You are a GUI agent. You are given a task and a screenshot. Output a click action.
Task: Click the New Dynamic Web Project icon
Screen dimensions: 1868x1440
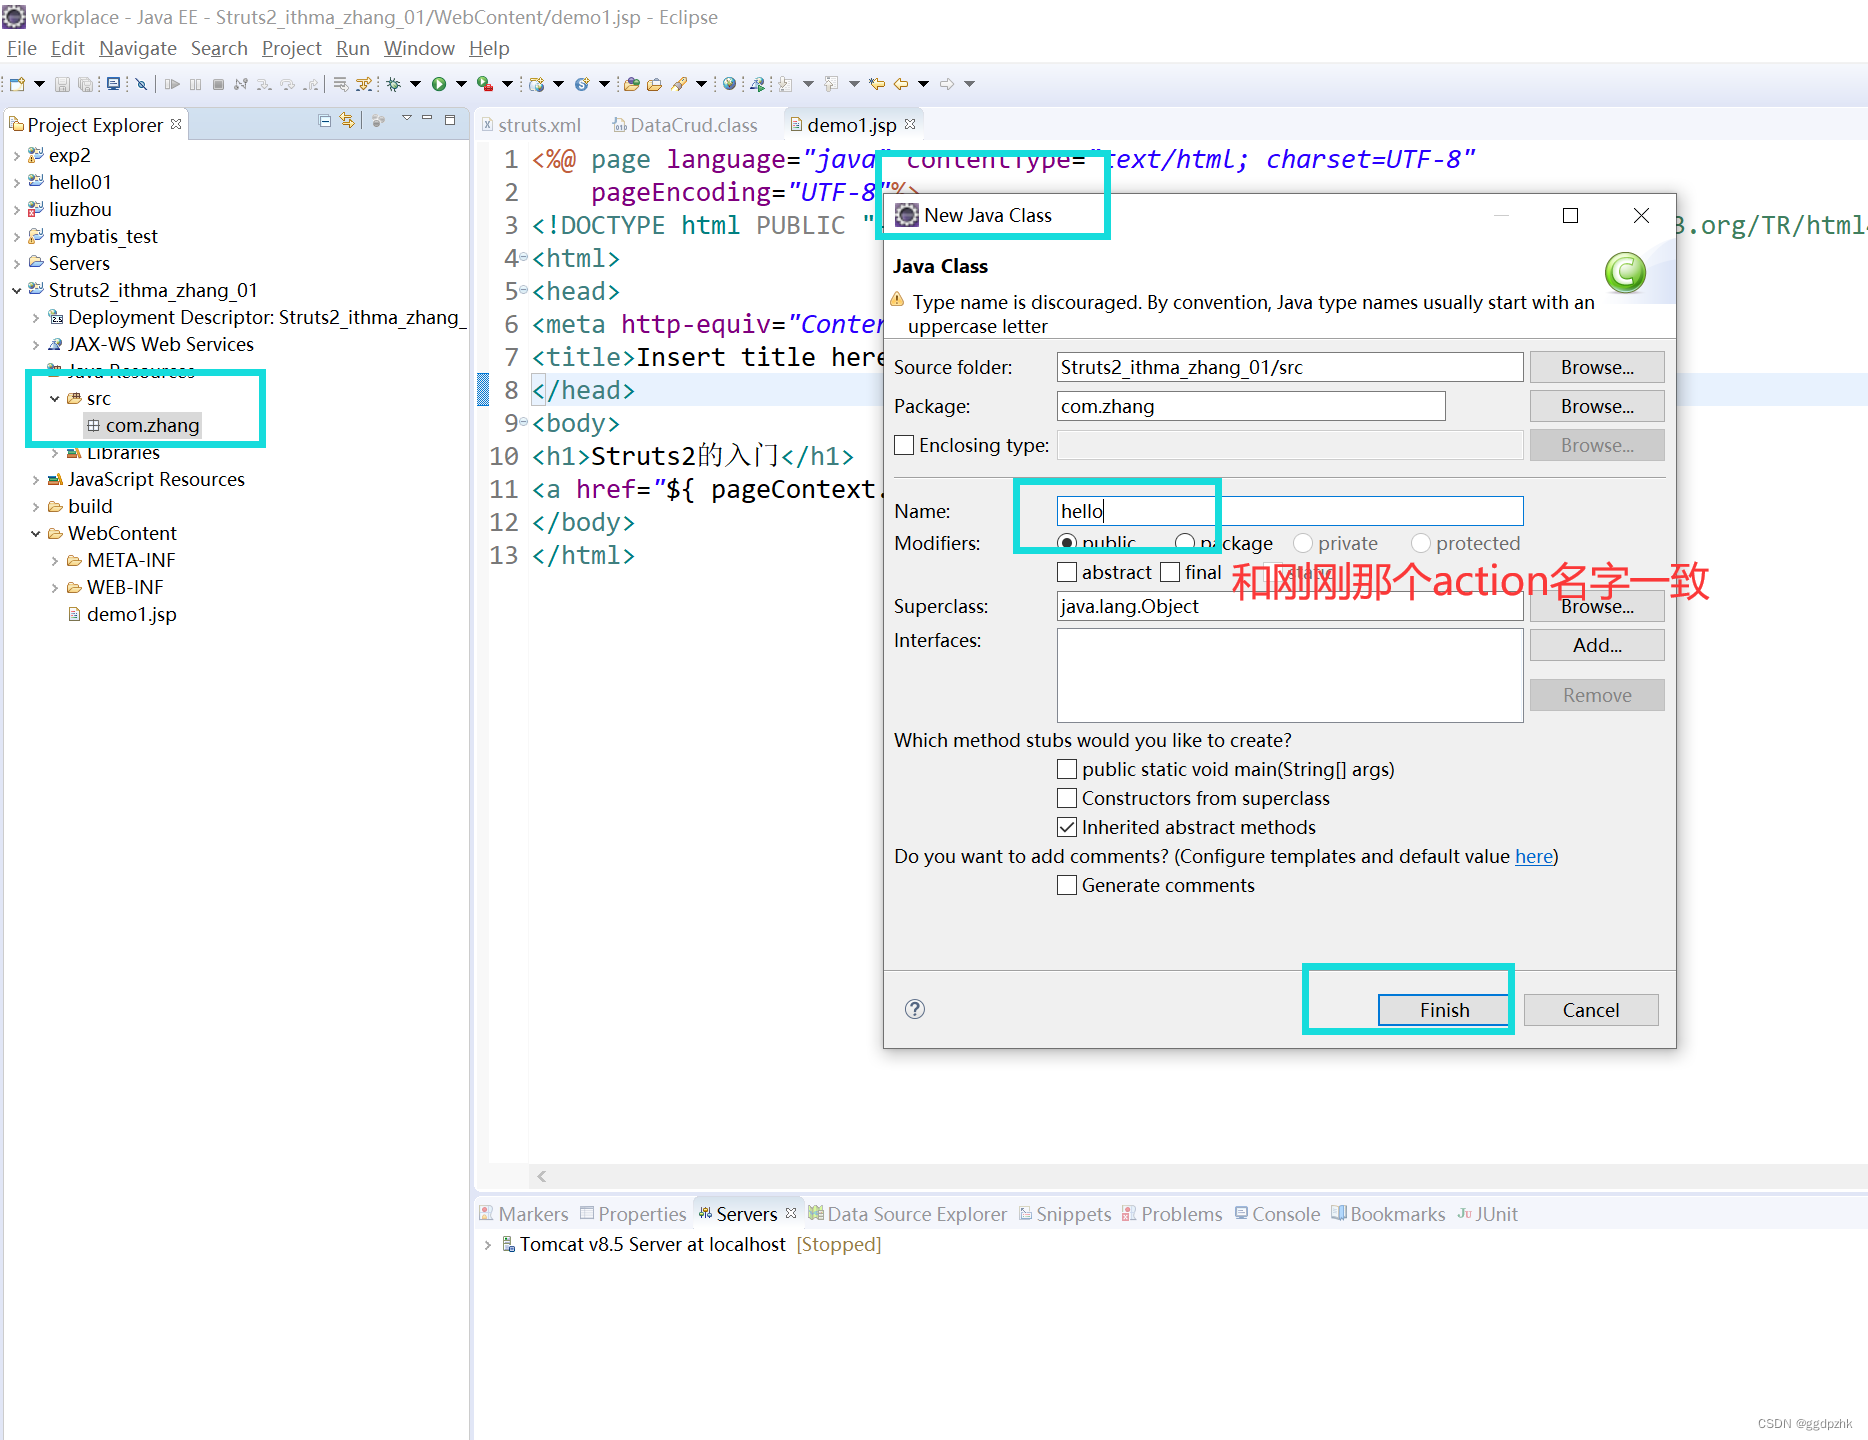[x=537, y=84]
